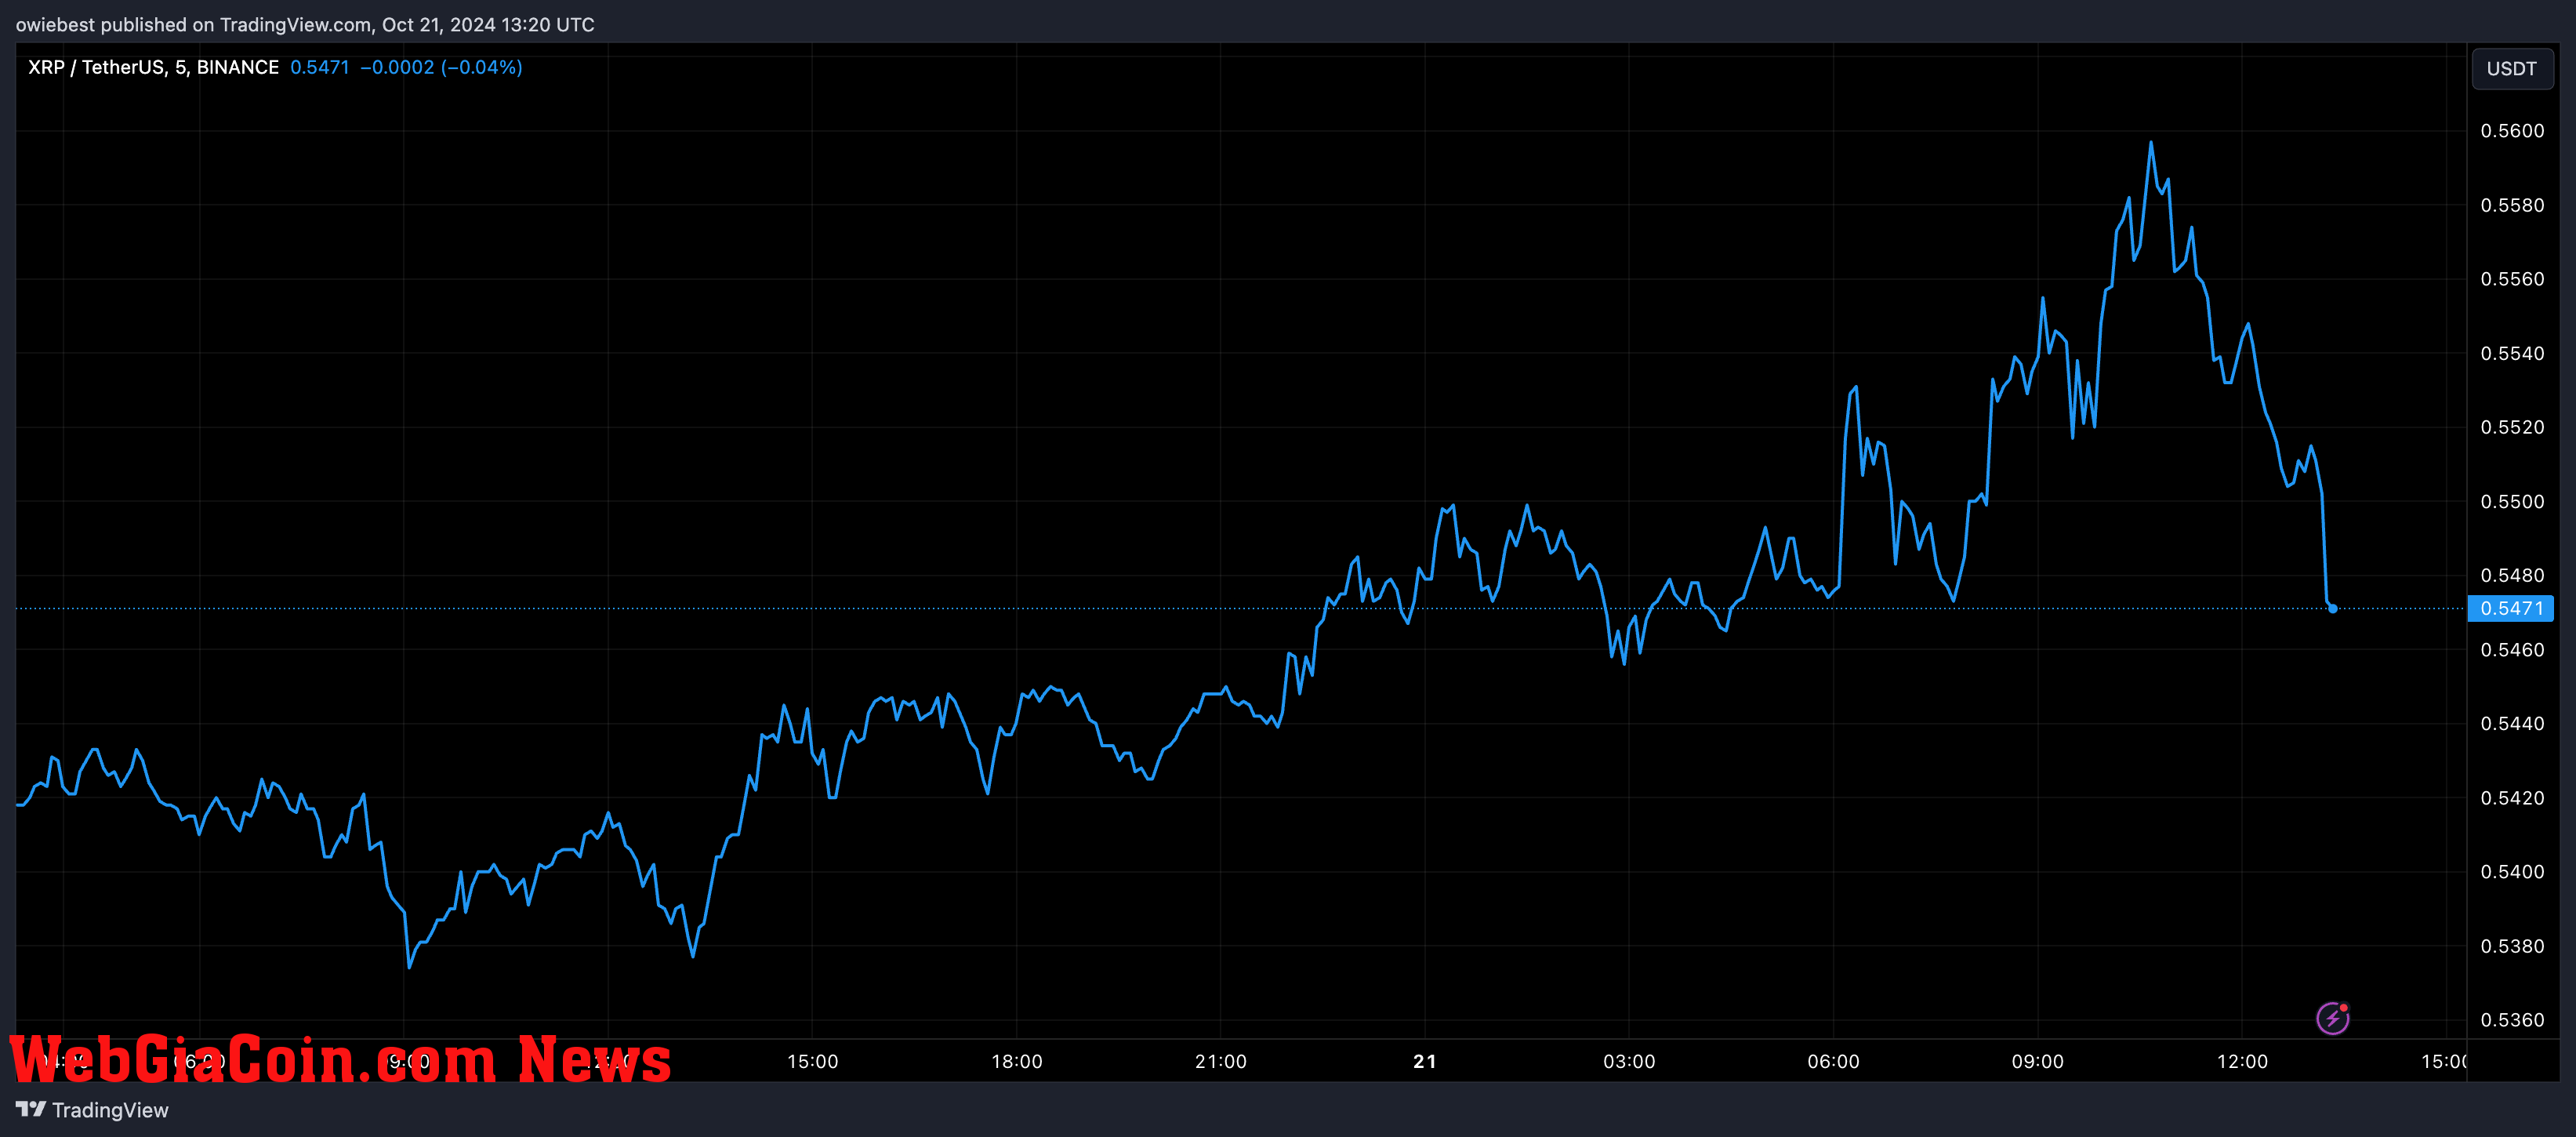Image resolution: width=2576 pixels, height=1137 pixels.
Task: Click the 0.5440 price axis label
Action: point(2512,723)
